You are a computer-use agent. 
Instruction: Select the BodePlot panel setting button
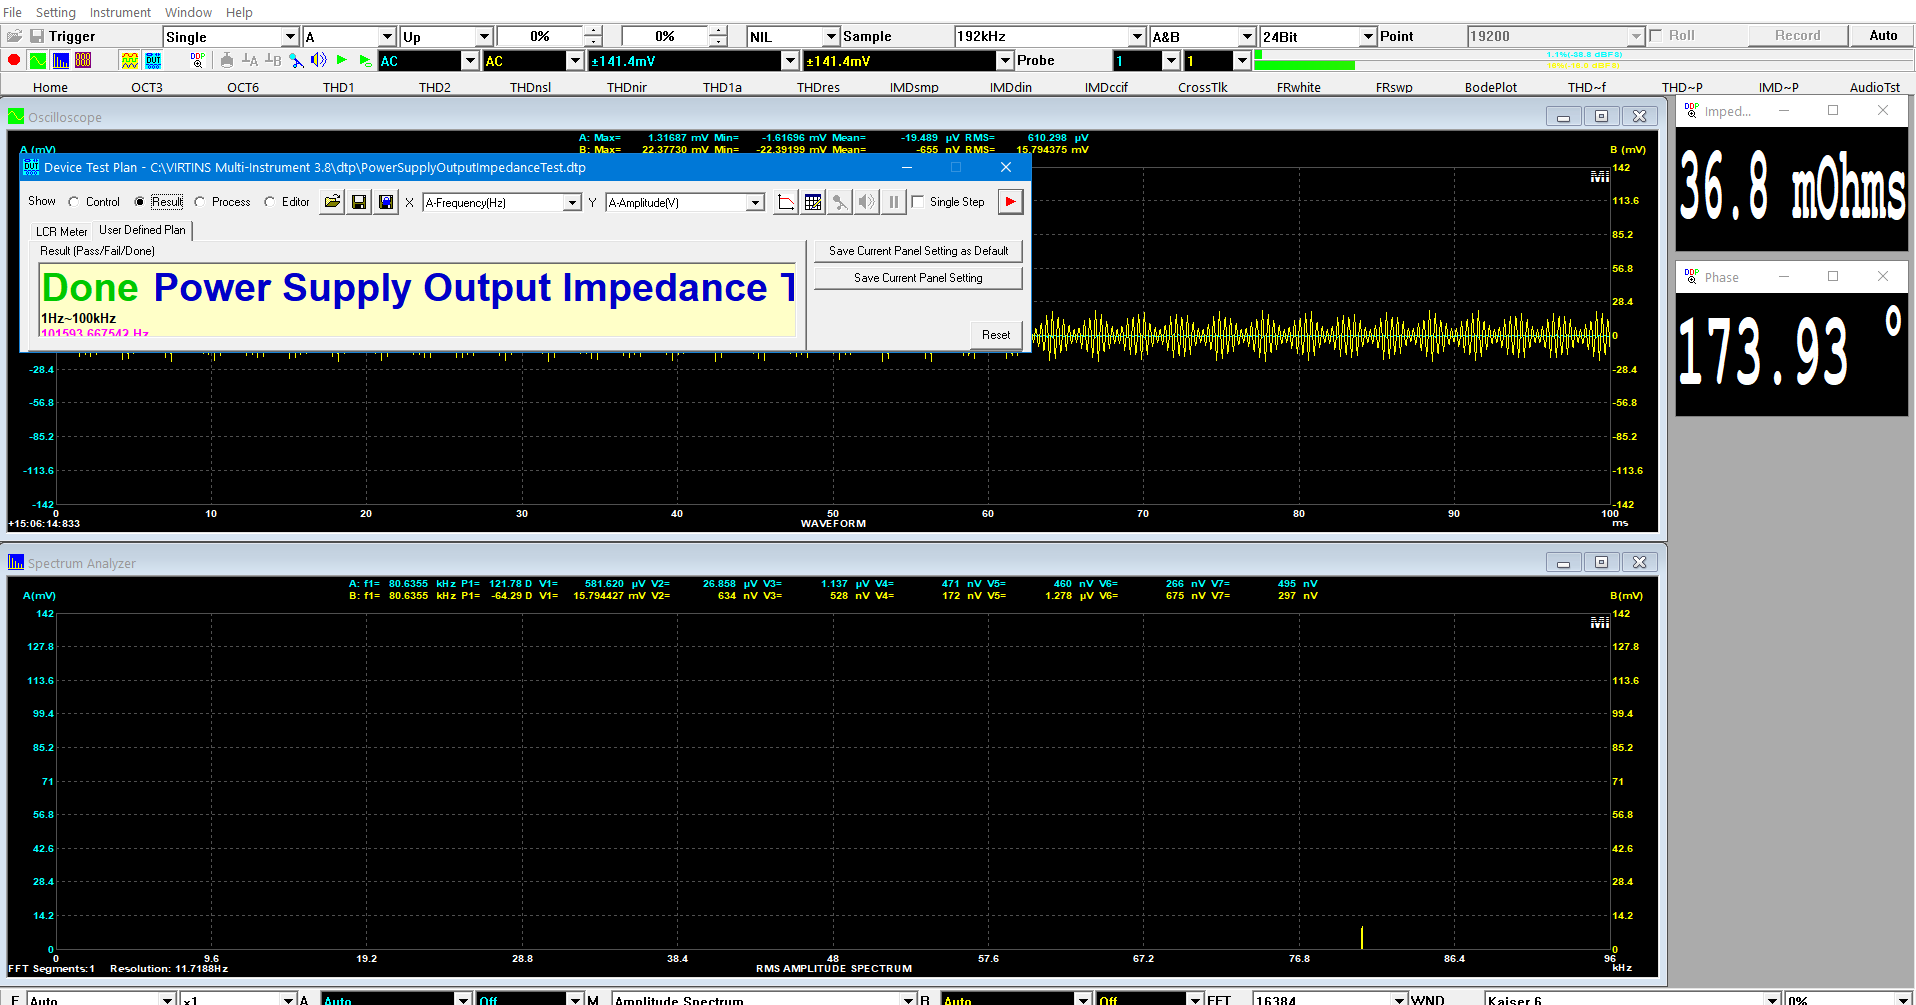coord(1490,87)
